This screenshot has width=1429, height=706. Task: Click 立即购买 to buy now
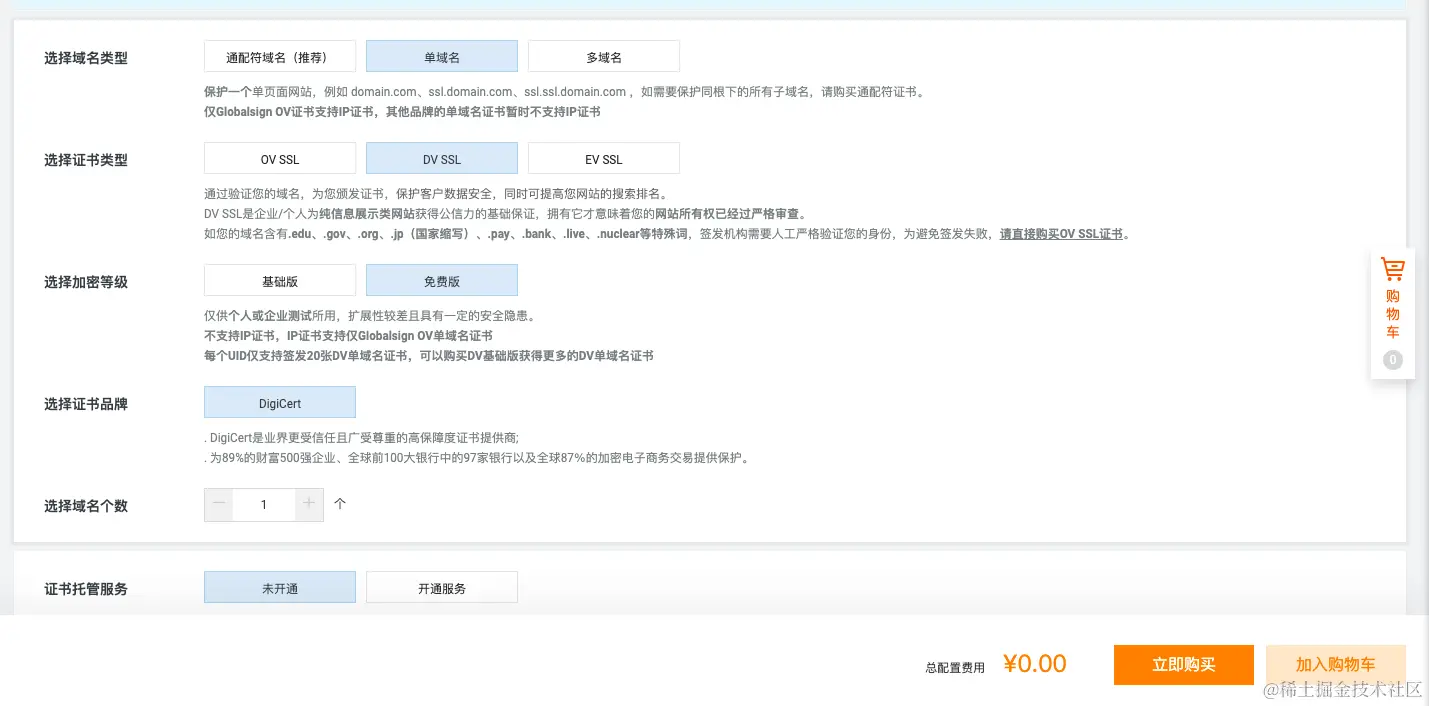coord(1184,665)
